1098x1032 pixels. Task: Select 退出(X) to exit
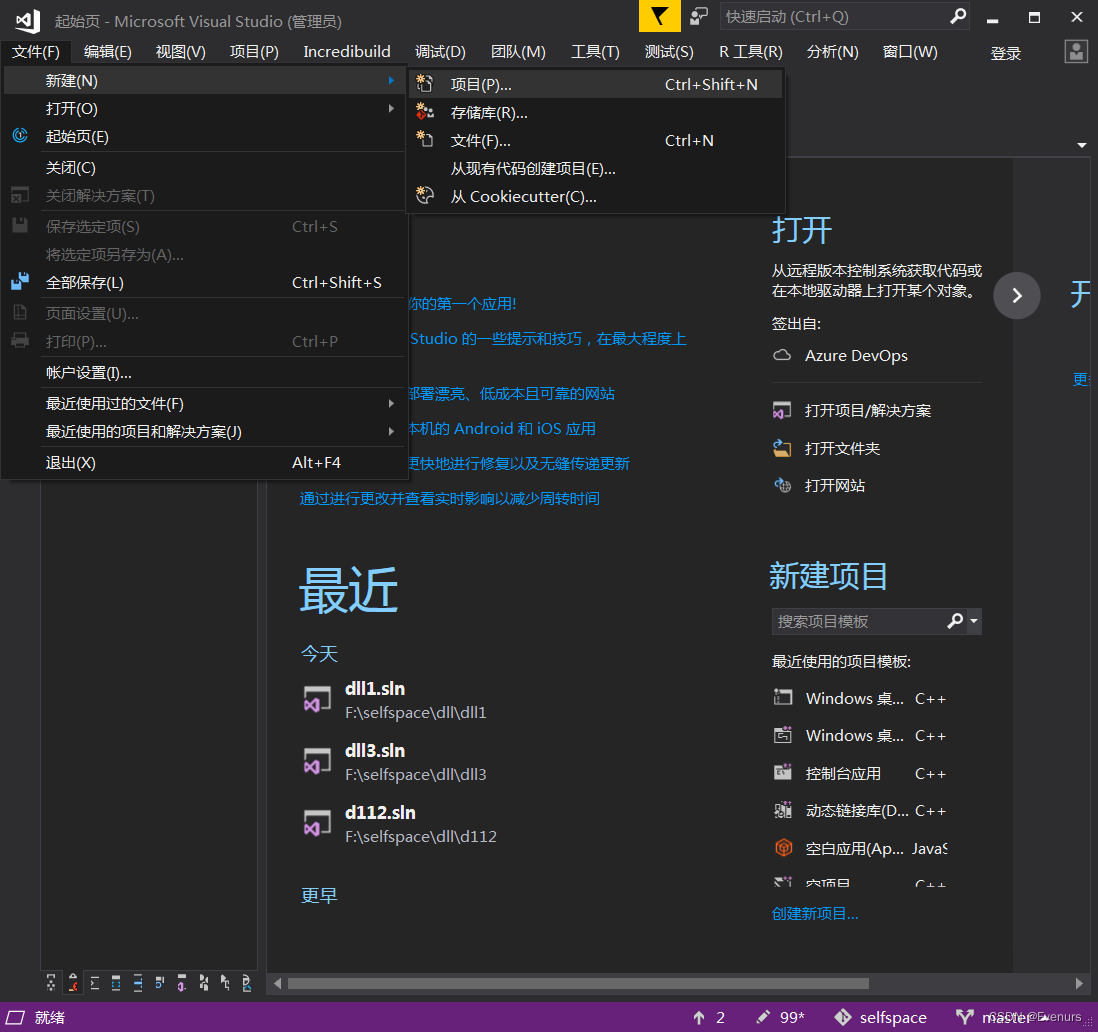204,462
